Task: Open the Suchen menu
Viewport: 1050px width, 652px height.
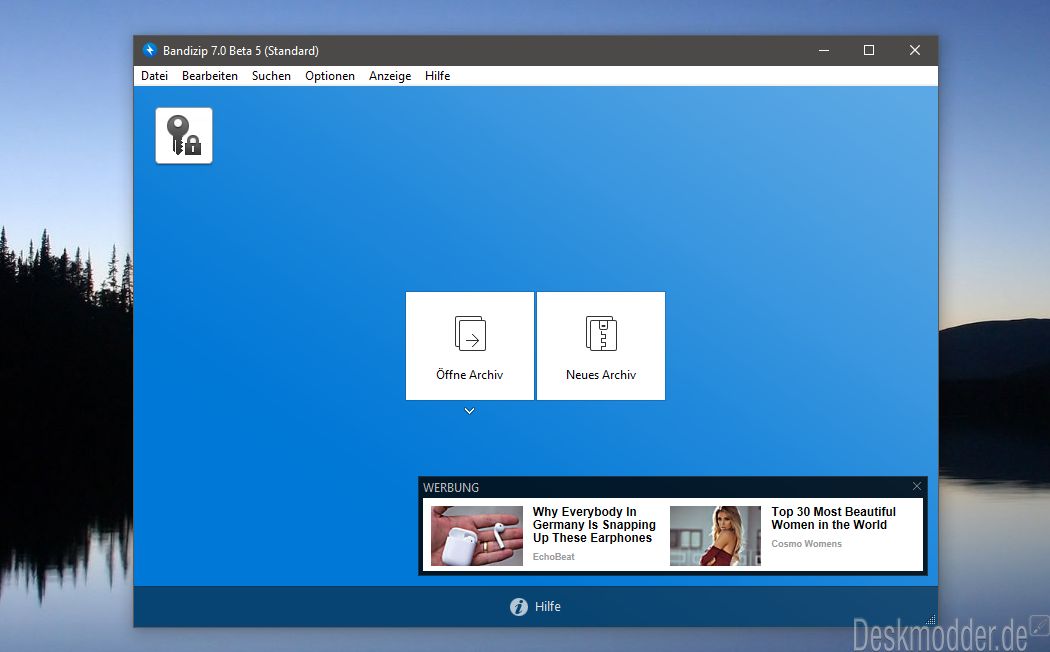Action: [271, 76]
